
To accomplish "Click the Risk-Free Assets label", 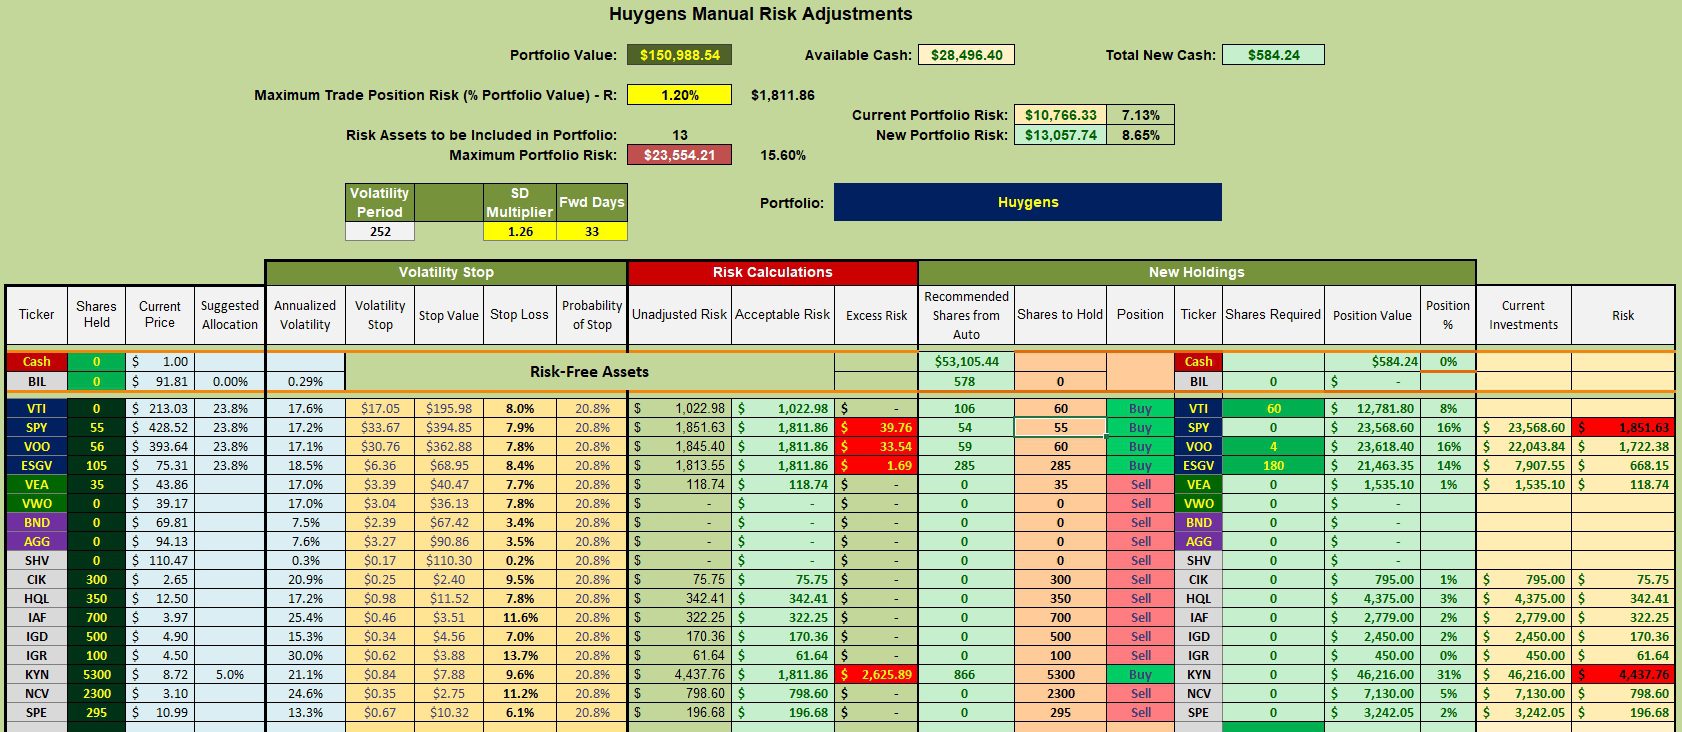I will pos(589,372).
